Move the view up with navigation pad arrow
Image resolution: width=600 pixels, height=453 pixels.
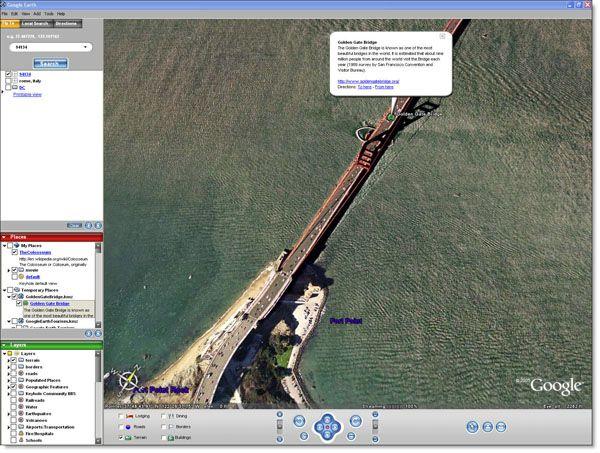328,418
